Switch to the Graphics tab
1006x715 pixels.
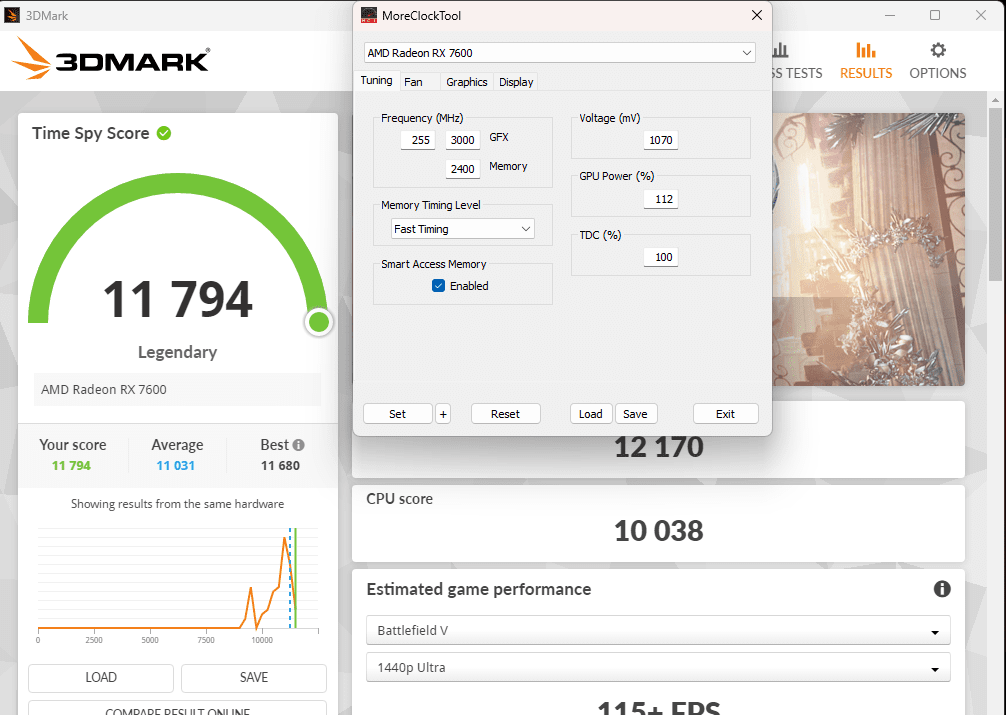click(x=466, y=82)
